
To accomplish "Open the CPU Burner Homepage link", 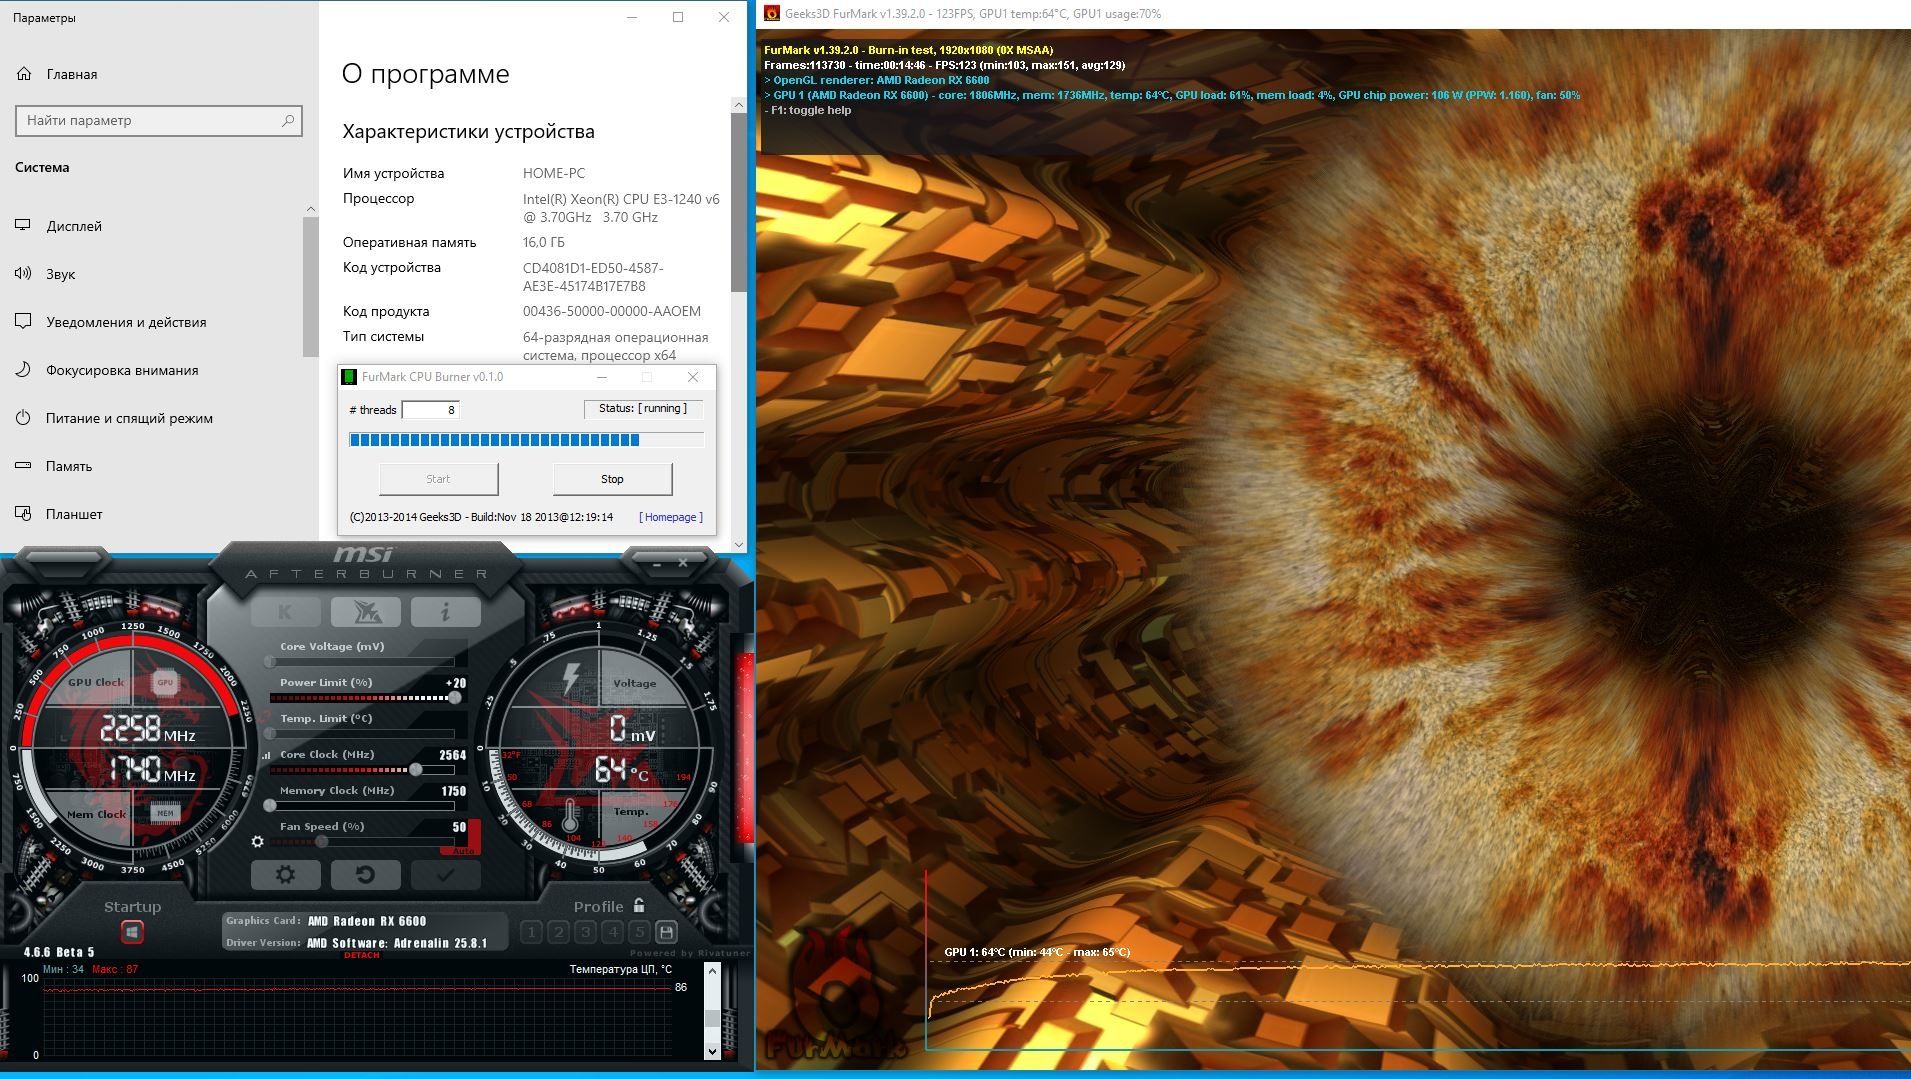I will [671, 517].
